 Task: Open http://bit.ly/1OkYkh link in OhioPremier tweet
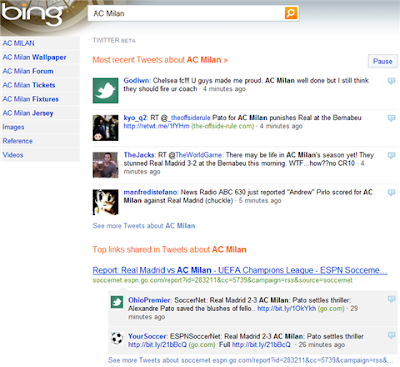(287, 309)
